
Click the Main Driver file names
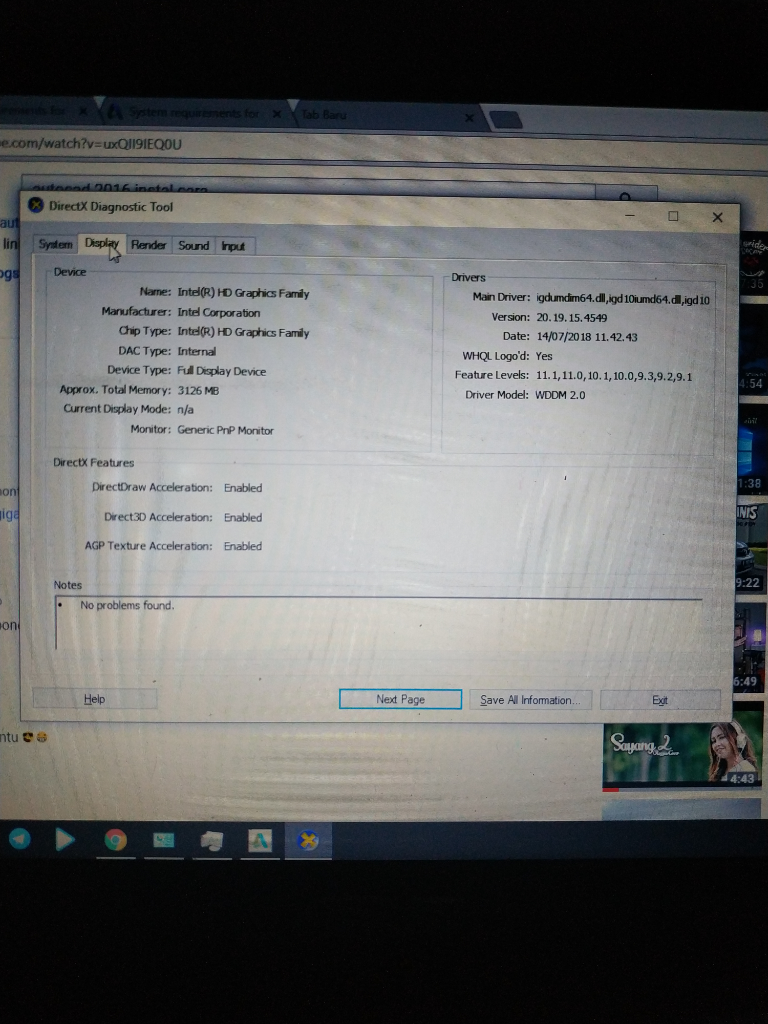click(623, 299)
